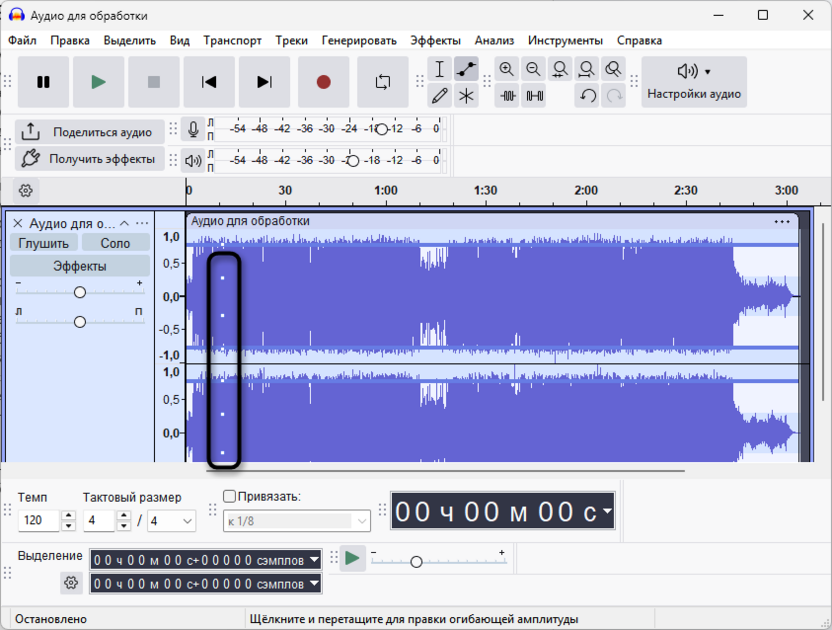The height and width of the screenshot is (630, 832).
Task: Open time signature denominator dropdown
Action: tap(171, 521)
